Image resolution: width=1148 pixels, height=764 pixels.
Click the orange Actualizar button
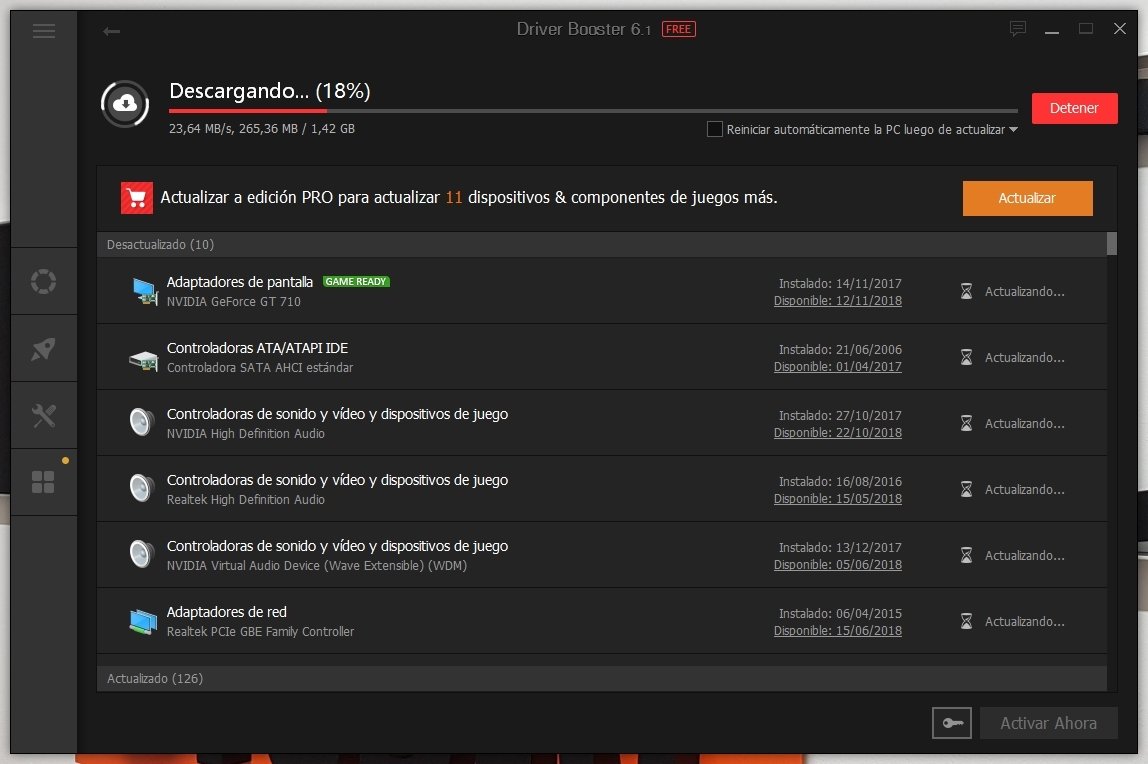click(x=1027, y=198)
